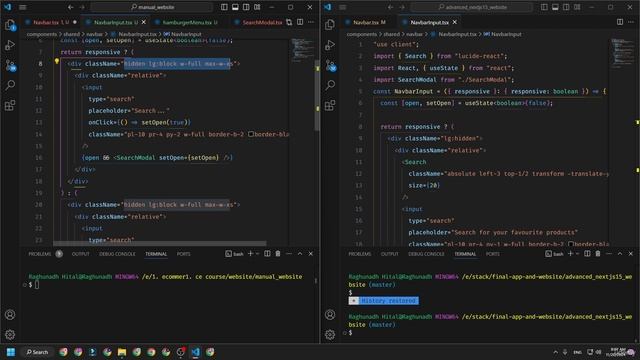The height and width of the screenshot is (360, 640).
Task: Open Extensions view in right VS Code window
Action: click(x=330, y=105)
